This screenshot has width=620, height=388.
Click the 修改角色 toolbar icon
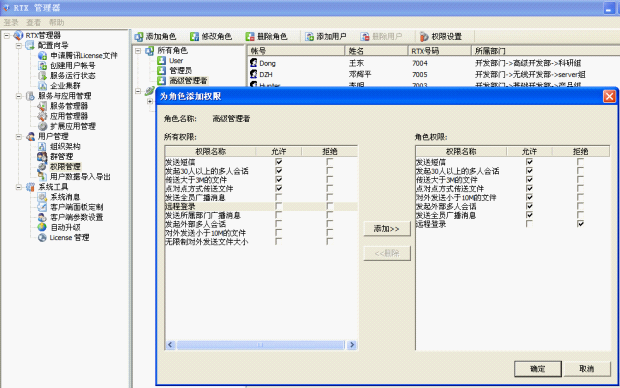194,37
